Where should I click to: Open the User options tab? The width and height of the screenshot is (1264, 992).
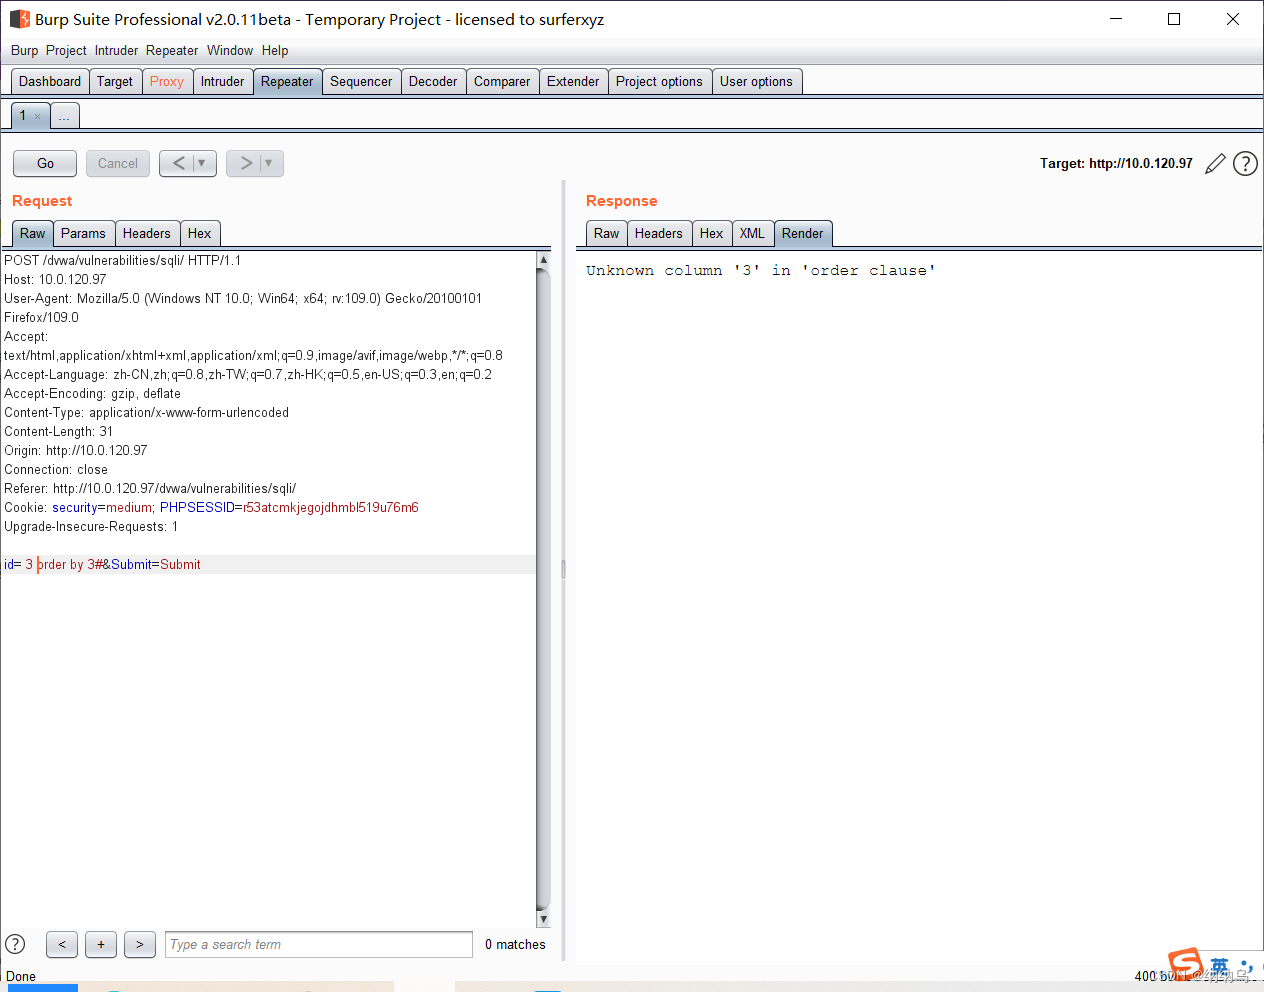point(756,82)
